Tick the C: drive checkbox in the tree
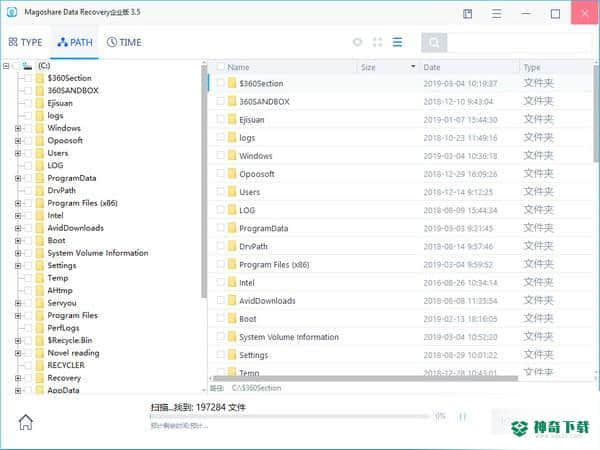This screenshot has height=450, width=600. [15, 66]
